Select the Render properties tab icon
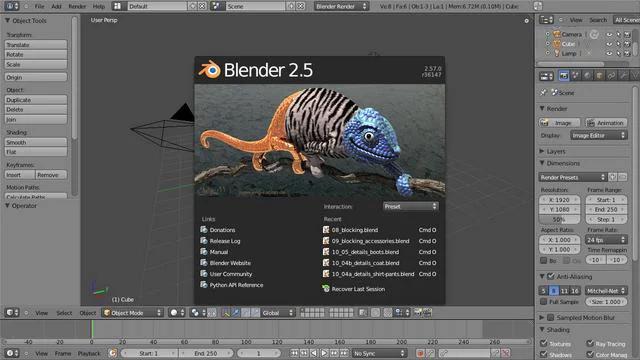 [x=564, y=76]
